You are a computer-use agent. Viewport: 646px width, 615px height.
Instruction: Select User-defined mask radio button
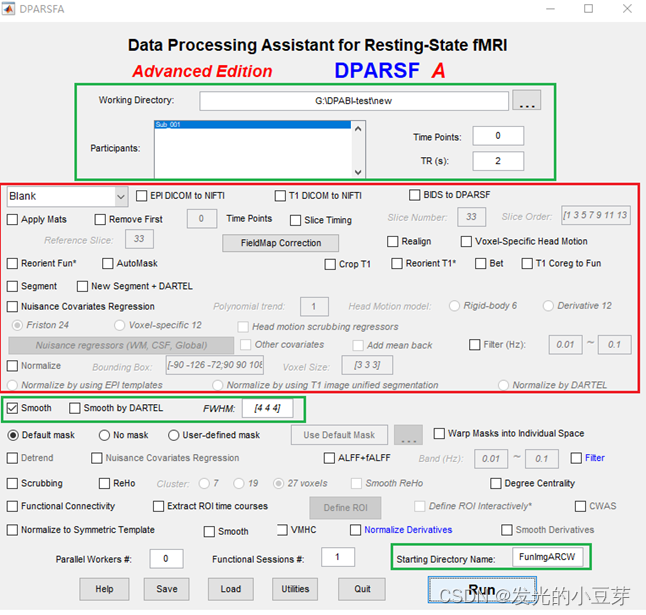[x=173, y=435]
